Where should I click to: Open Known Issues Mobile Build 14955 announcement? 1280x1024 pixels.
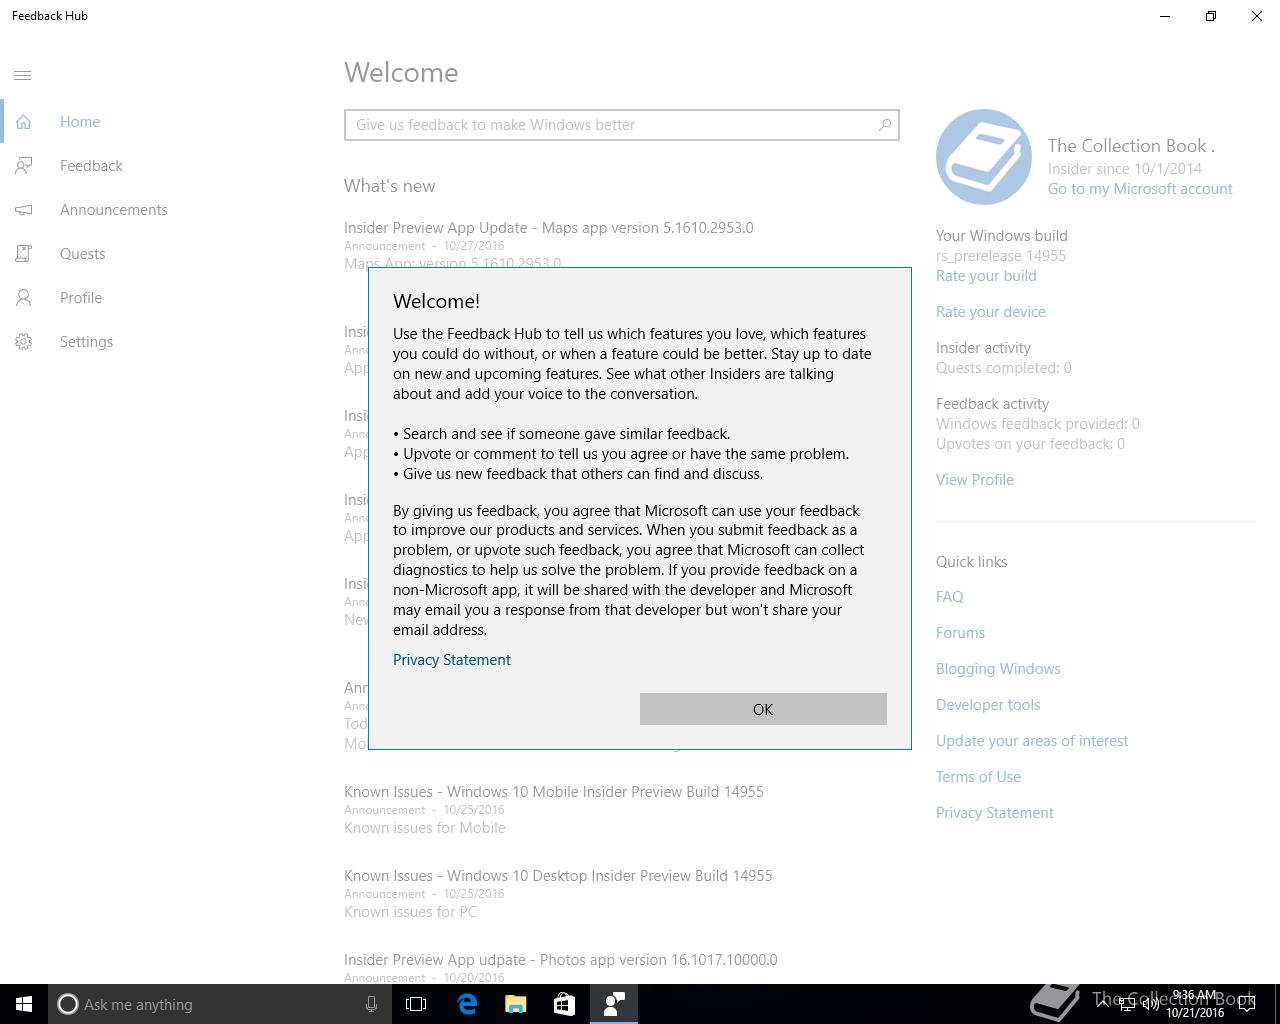(x=554, y=792)
